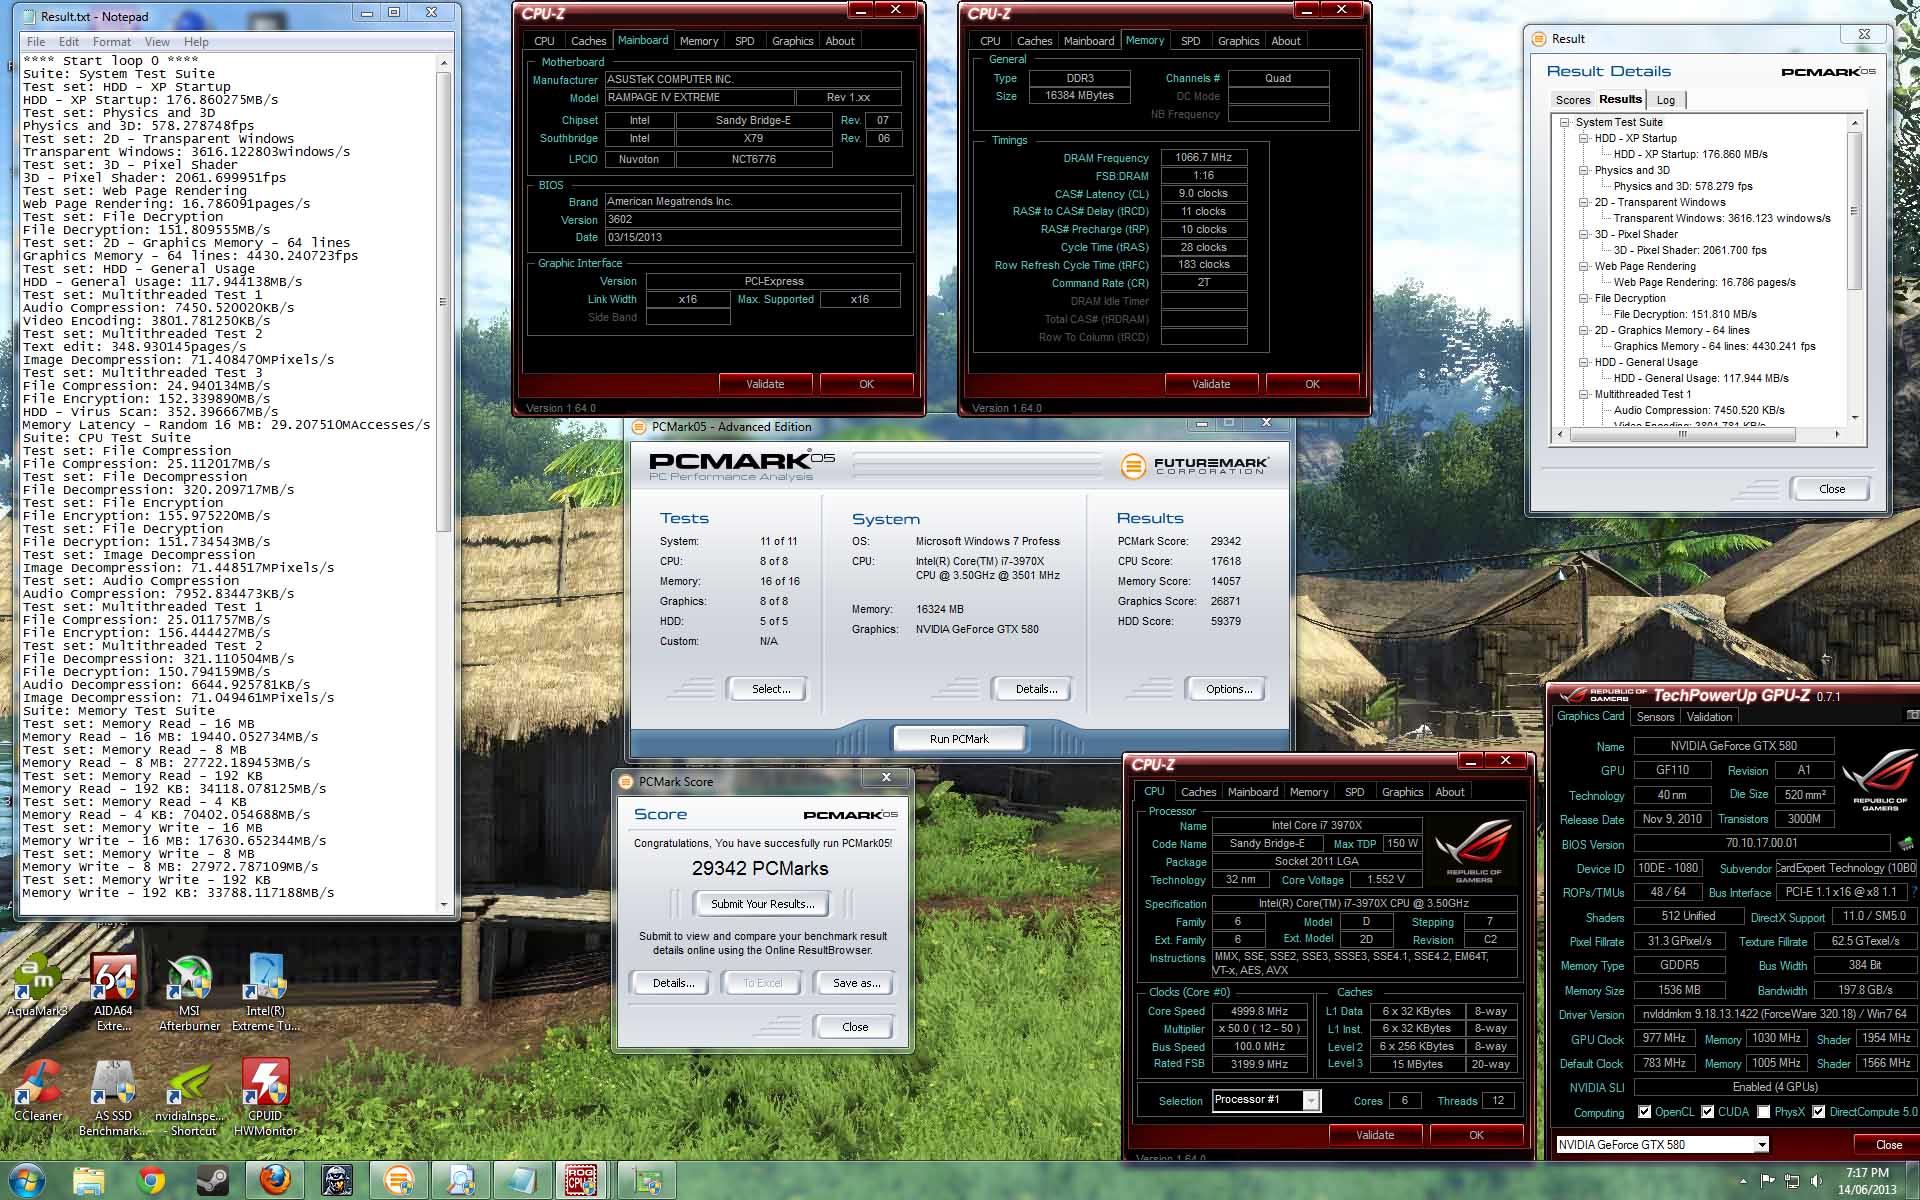Collapse the Physics and 3D node
The width and height of the screenshot is (1920, 1200).
[x=1584, y=170]
